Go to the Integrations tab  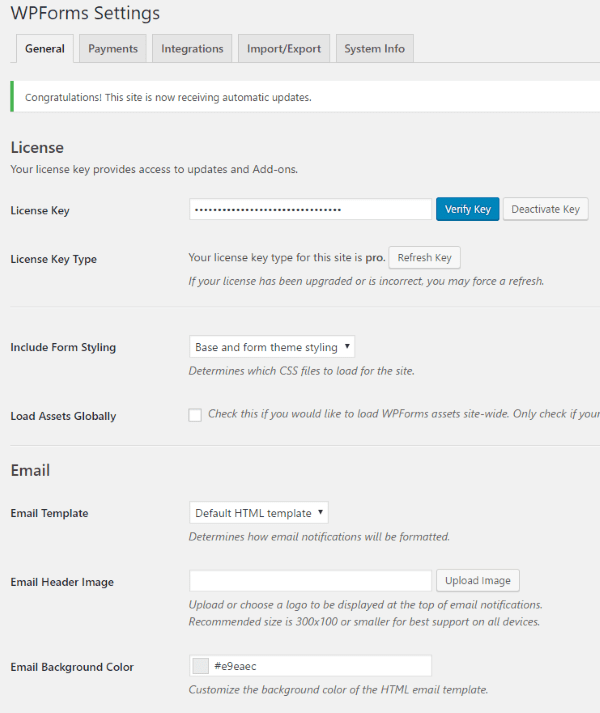[x=192, y=49]
